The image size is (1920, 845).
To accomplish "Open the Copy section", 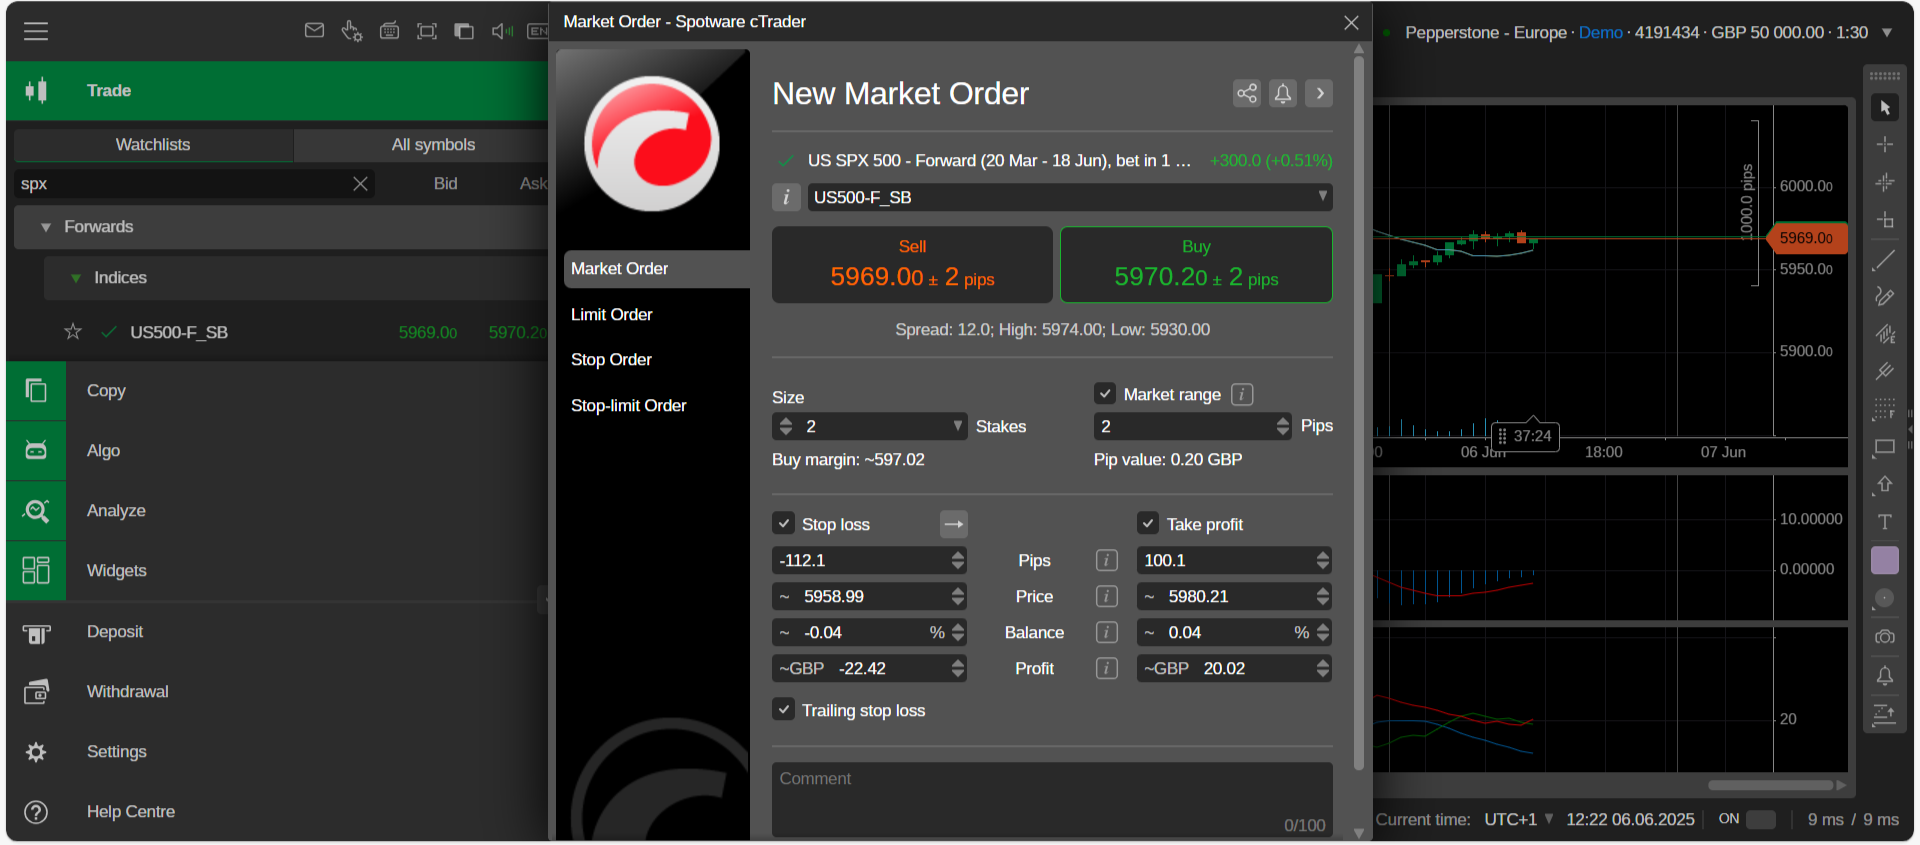I will pos(277,391).
